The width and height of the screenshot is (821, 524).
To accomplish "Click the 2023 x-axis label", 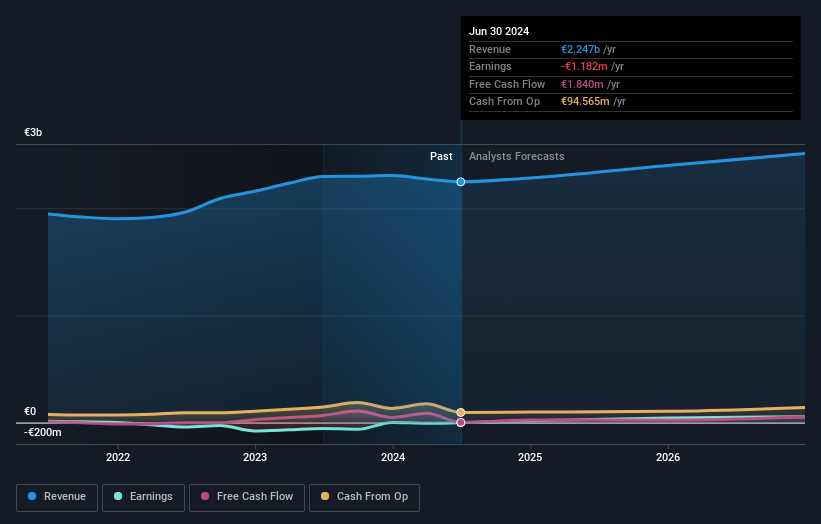I will 255,457.
